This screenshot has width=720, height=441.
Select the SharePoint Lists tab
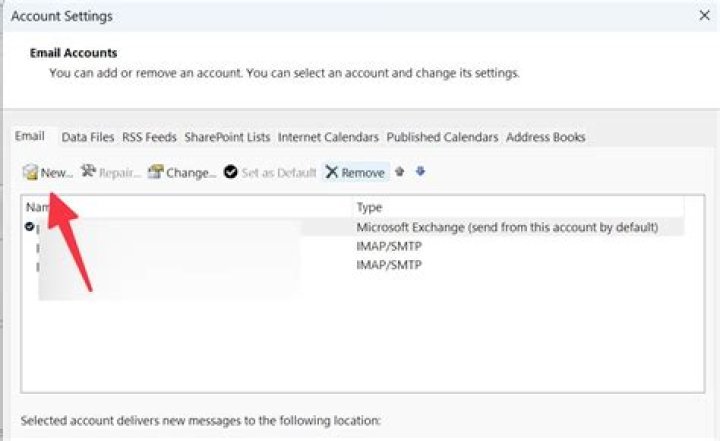227,137
